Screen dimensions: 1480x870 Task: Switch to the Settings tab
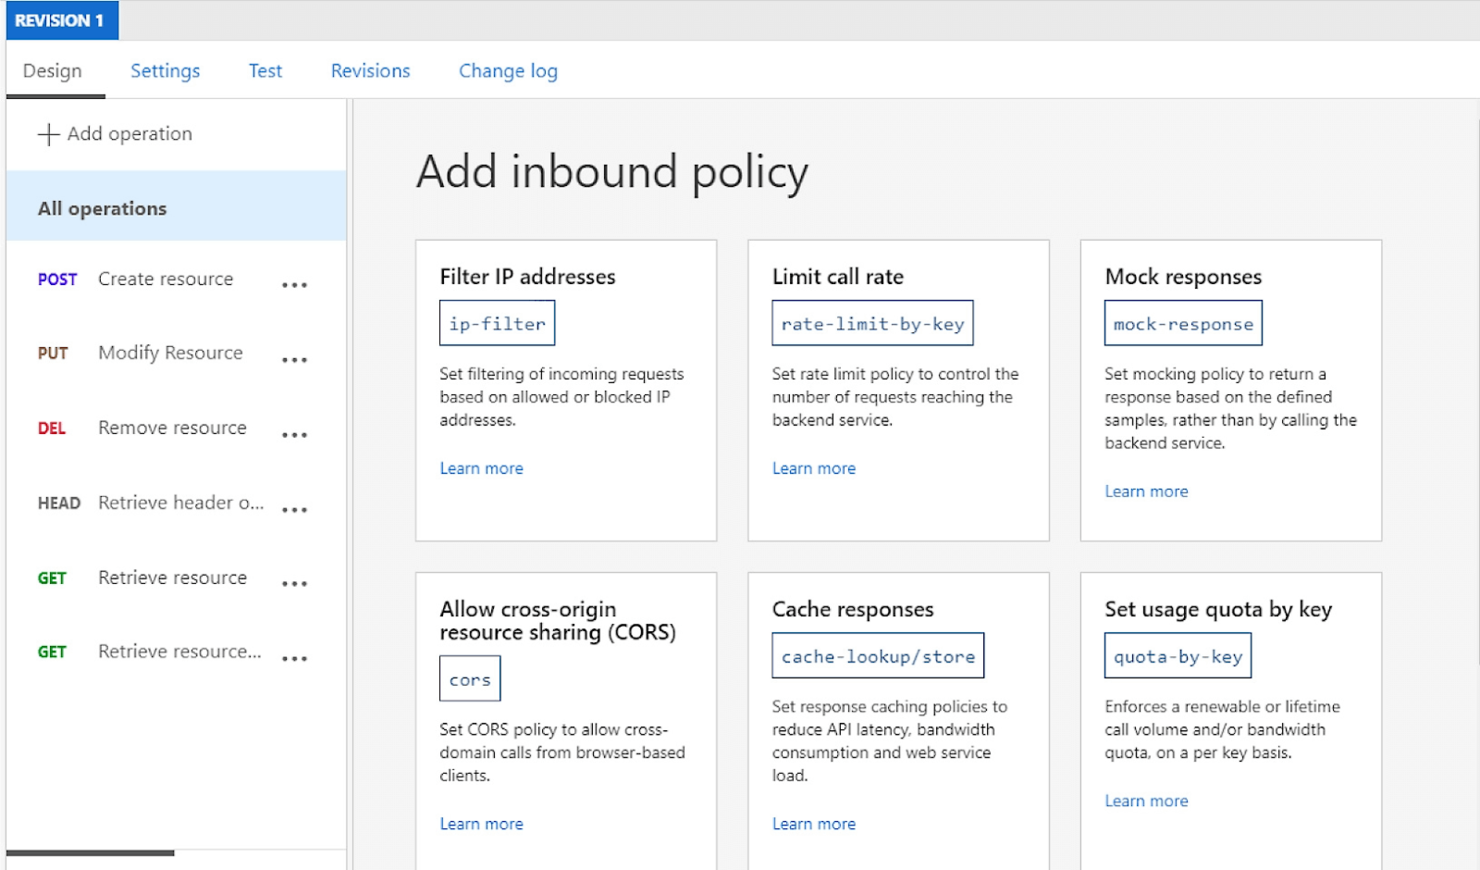point(164,70)
